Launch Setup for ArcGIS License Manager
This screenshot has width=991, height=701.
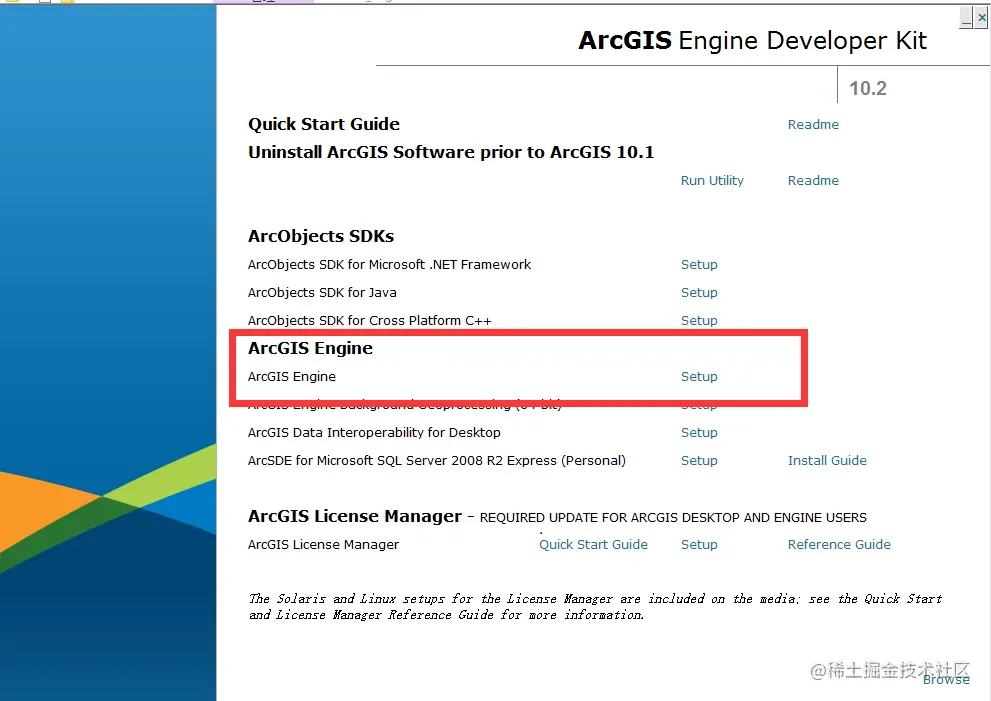[699, 544]
